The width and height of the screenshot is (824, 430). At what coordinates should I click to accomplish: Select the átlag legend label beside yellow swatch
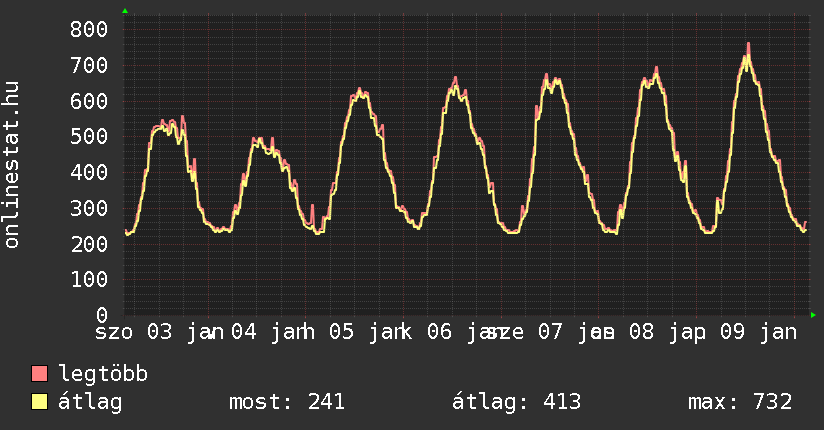coord(90,402)
